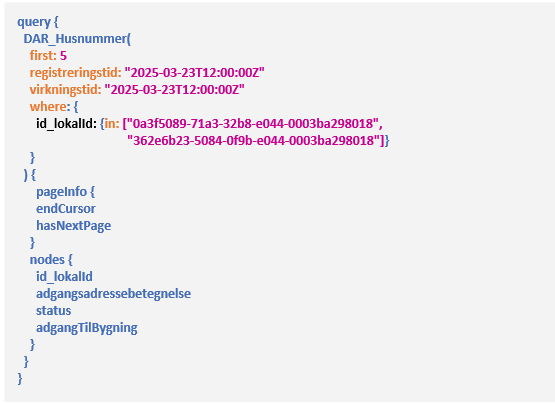Click the registreringstid timestamp value
Screen dimensions: 555x404
(x=194, y=73)
